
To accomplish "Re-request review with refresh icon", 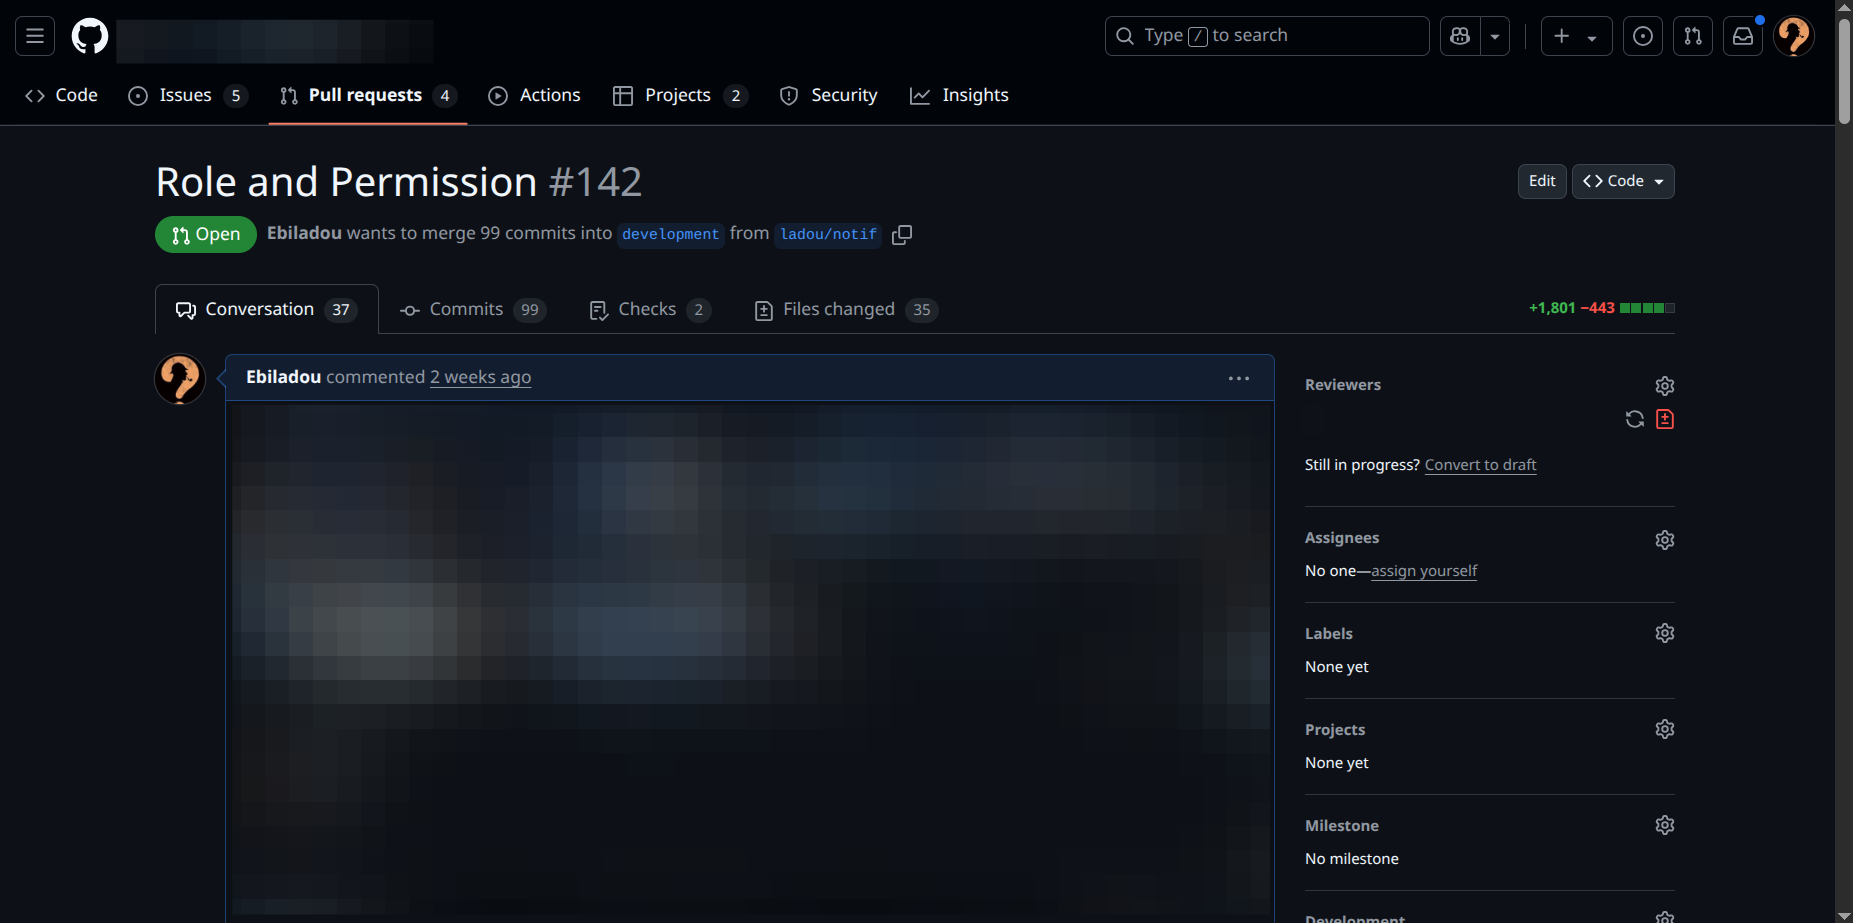I will (1635, 419).
